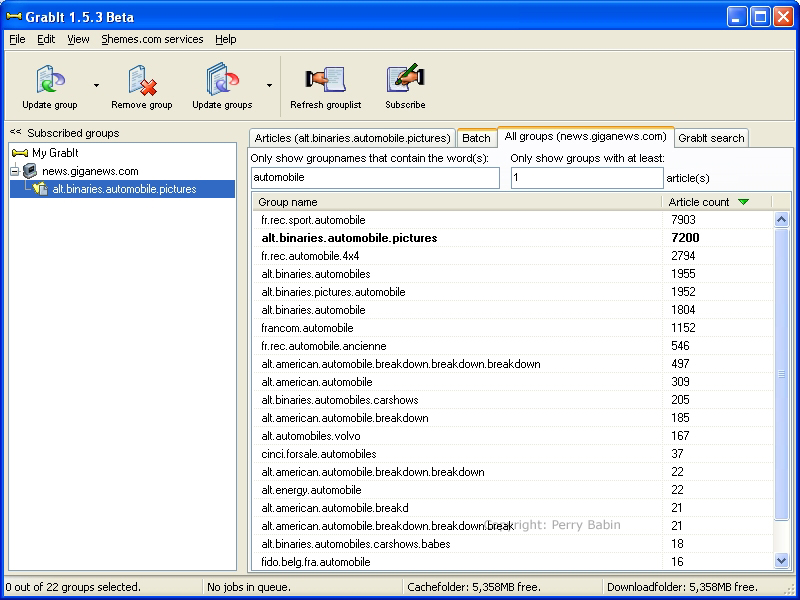This screenshot has width=800, height=600.
Task: Switch to Articles (alt.binaries.automobile.pictures) tab
Action: [x=353, y=138]
